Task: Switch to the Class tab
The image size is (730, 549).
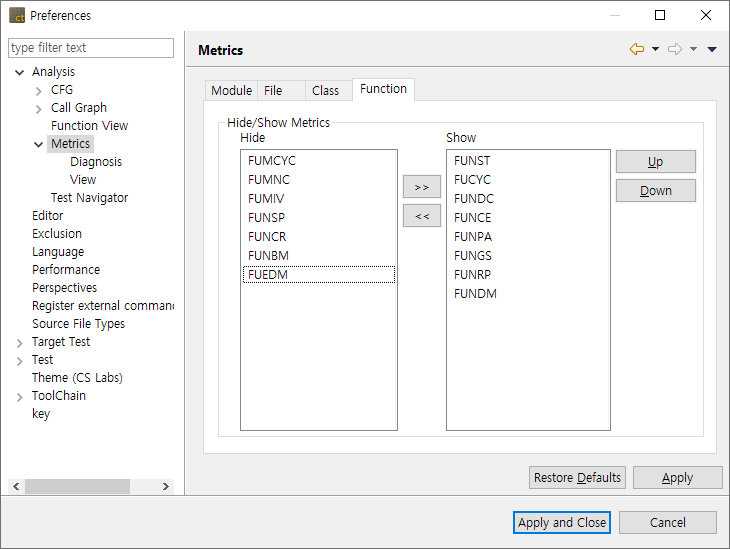Action: point(325,90)
